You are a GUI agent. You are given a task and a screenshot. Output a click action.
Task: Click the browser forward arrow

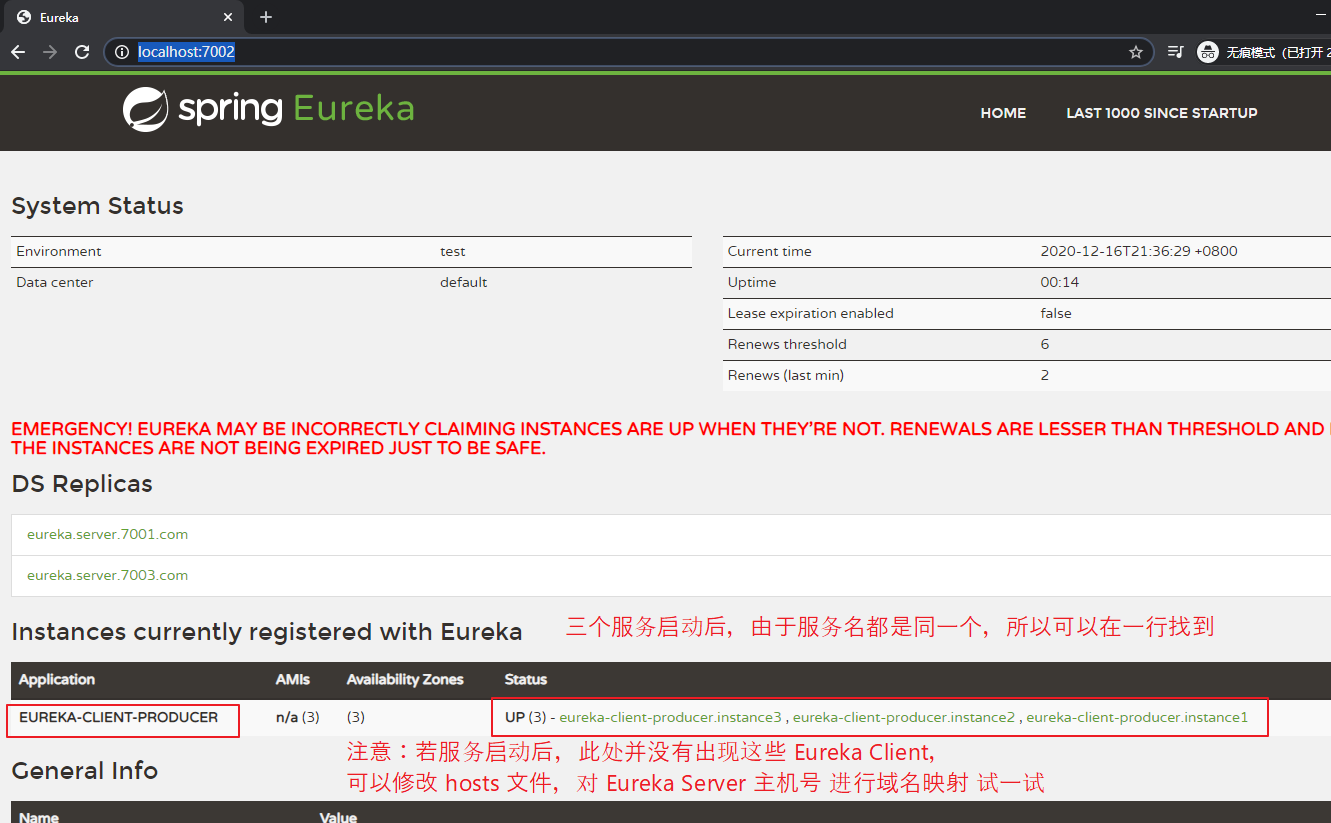pos(50,52)
